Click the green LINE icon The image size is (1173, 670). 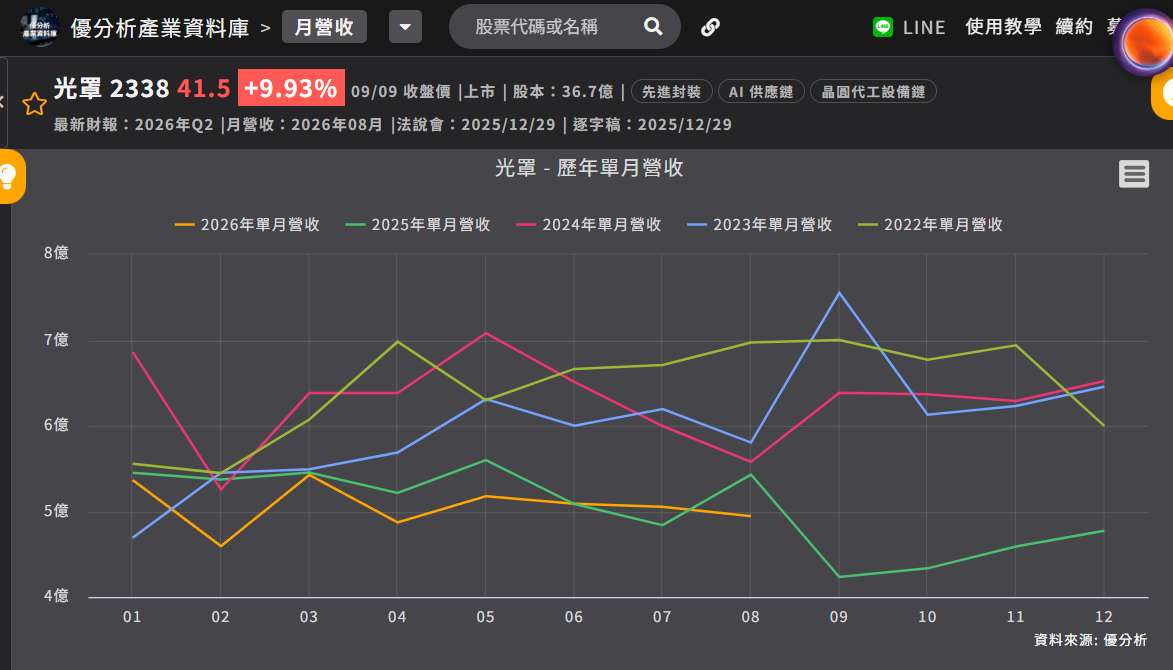(883, 28)
